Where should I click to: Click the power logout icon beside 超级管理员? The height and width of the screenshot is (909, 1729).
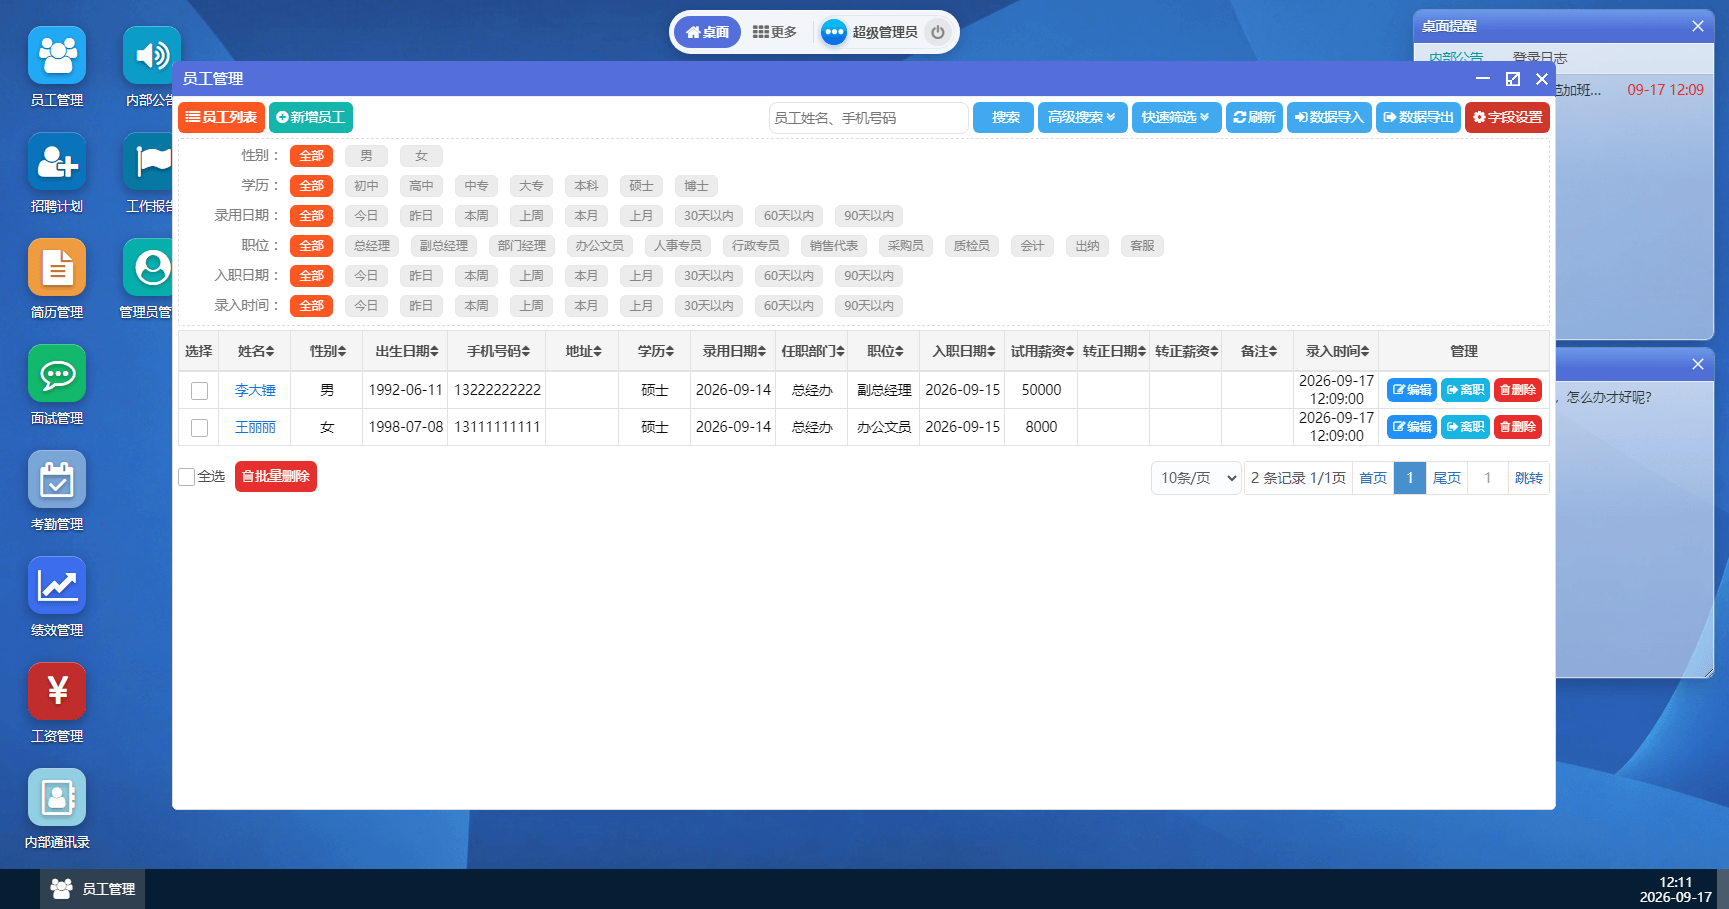(938, 32)
